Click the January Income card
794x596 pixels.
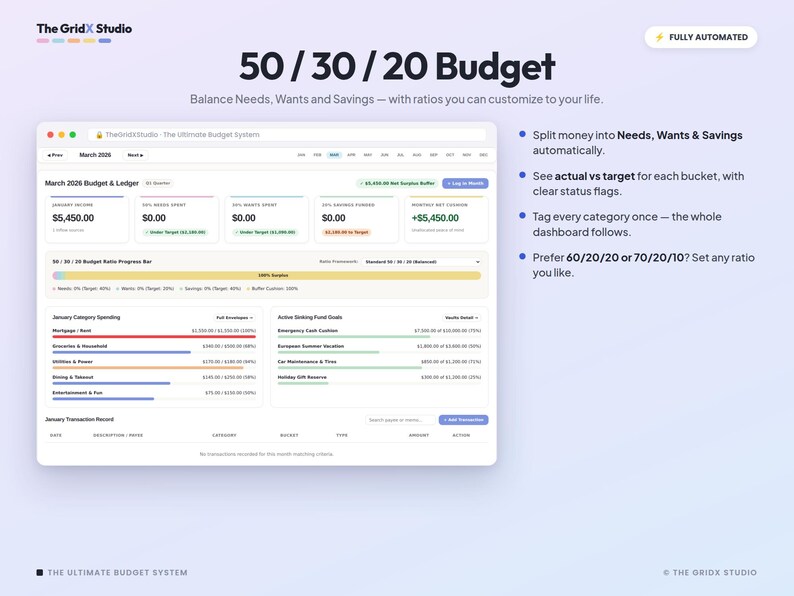click(87, 219)
